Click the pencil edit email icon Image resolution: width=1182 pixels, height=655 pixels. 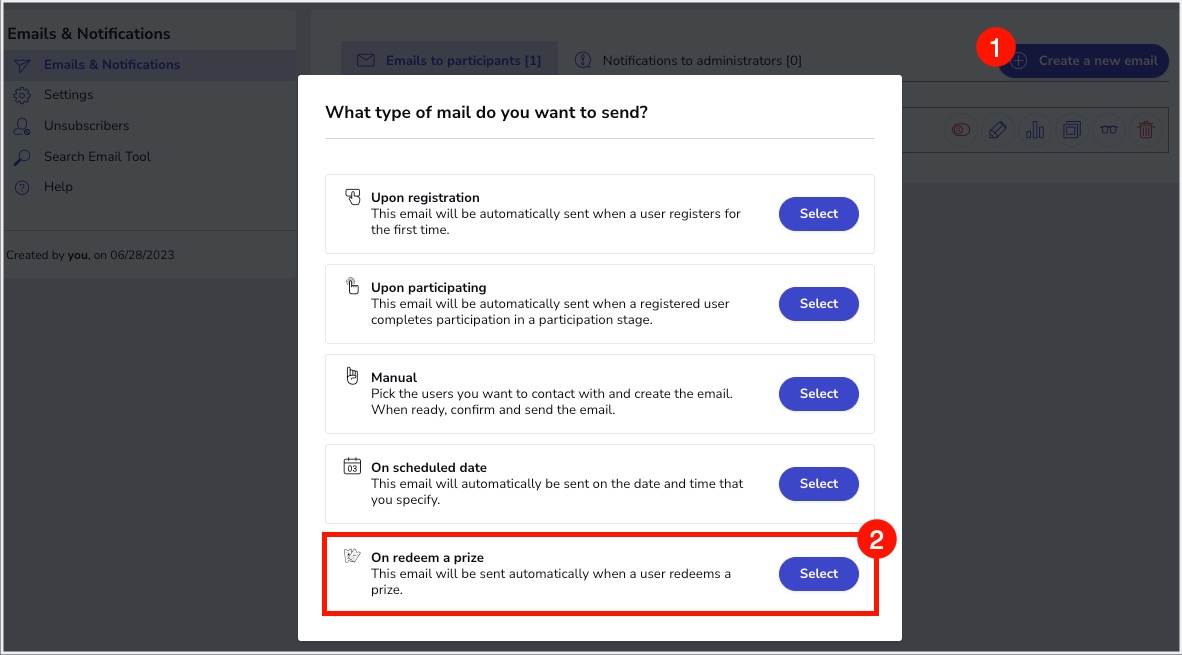tap(997, 130)
